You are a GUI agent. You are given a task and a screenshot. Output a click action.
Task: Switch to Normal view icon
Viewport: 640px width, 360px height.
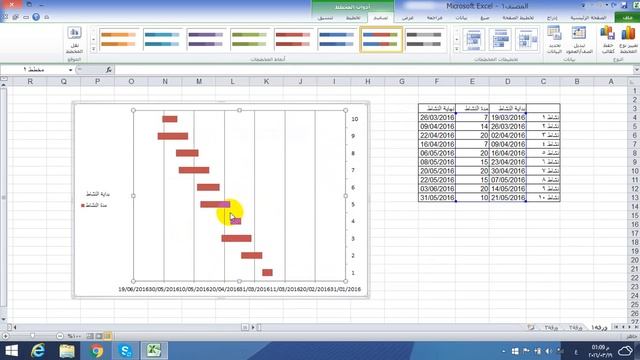click(x=107, y=336)
